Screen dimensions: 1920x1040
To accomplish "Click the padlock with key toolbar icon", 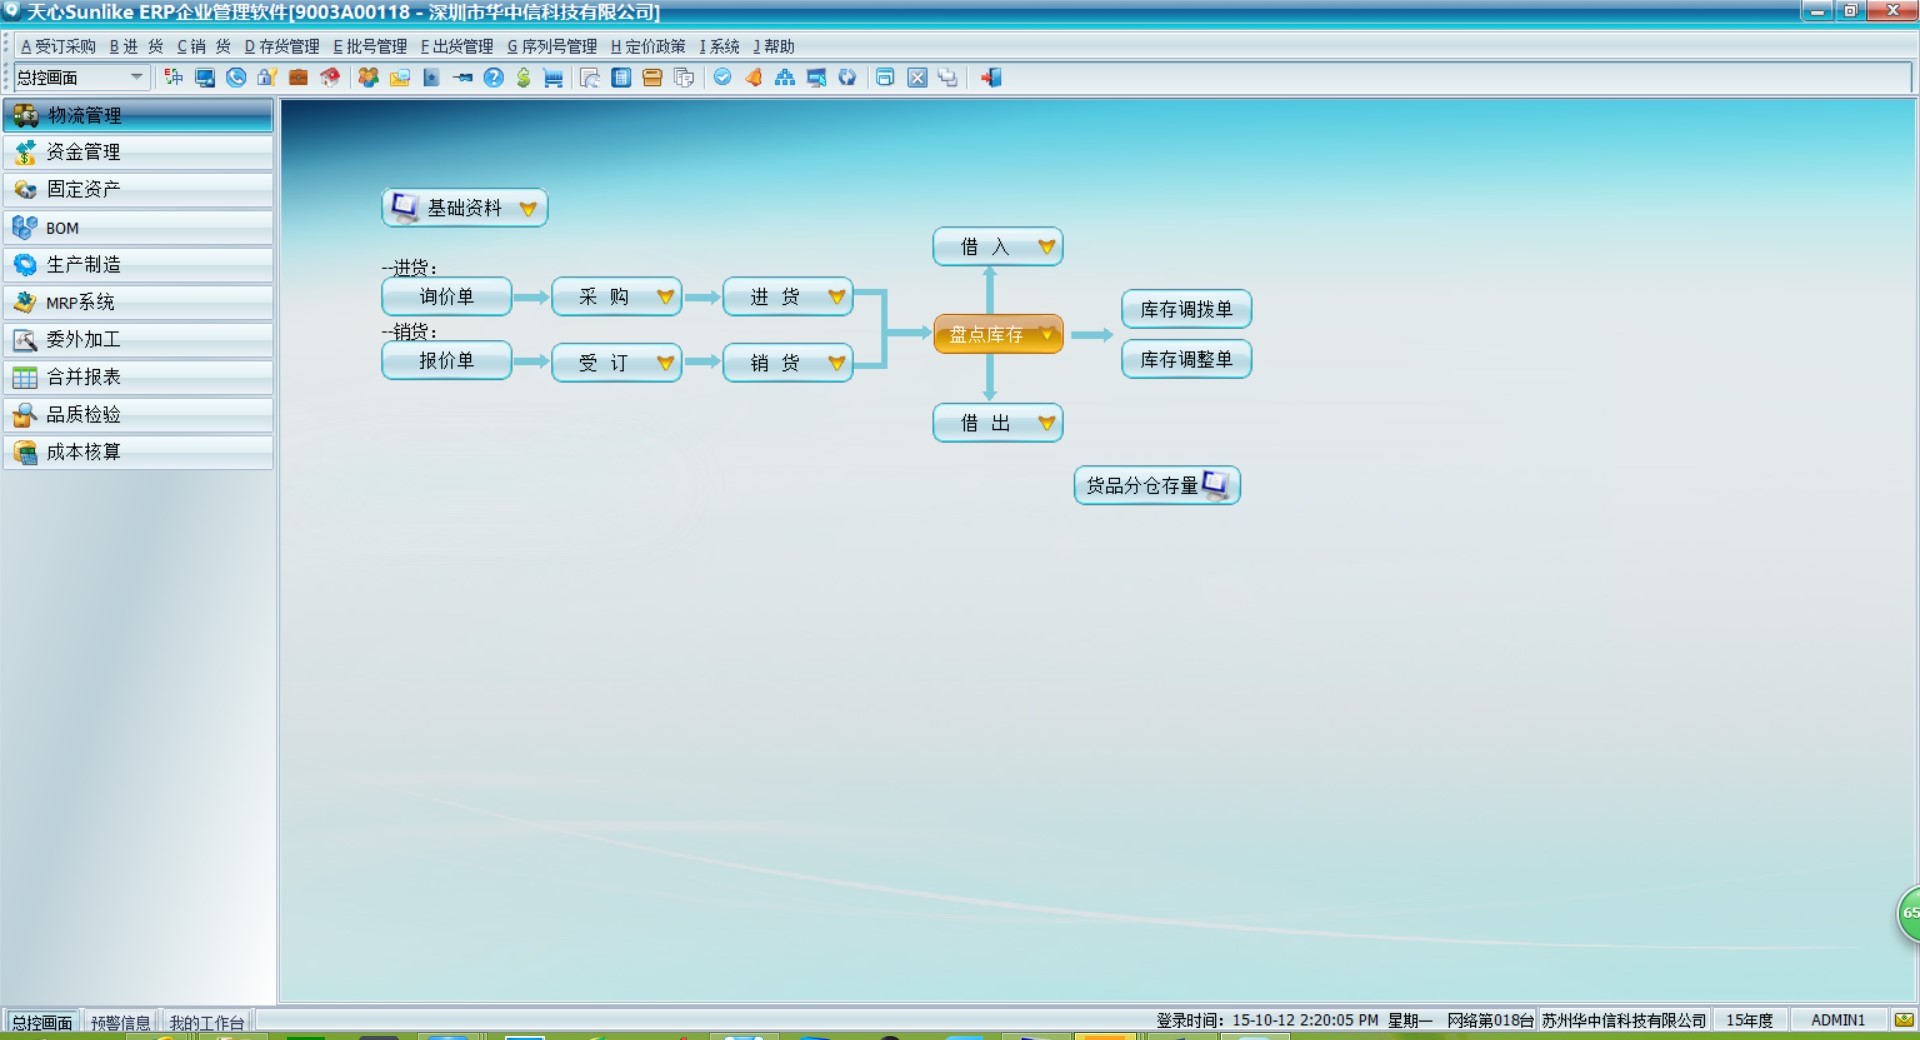I will (x=267, y=77).
